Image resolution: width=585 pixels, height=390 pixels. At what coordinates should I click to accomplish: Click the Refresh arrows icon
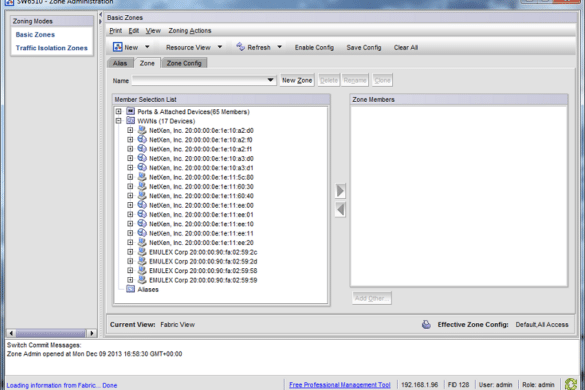[x=241, y=47]
